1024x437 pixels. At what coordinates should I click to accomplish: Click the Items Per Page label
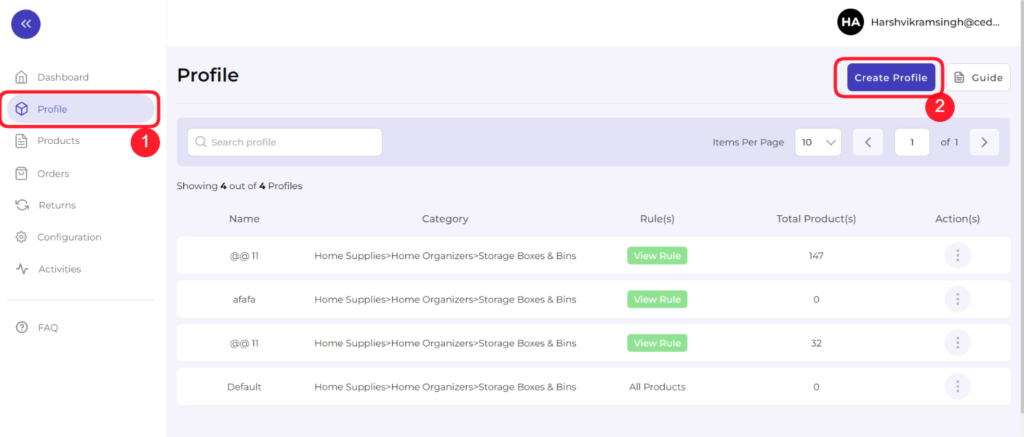click(748, 142)
